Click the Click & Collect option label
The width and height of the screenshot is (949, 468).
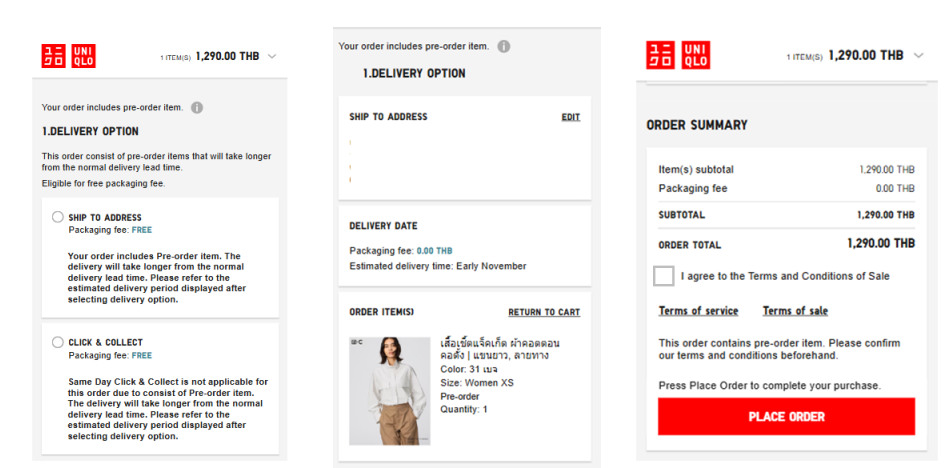click(x=105, y=342)
